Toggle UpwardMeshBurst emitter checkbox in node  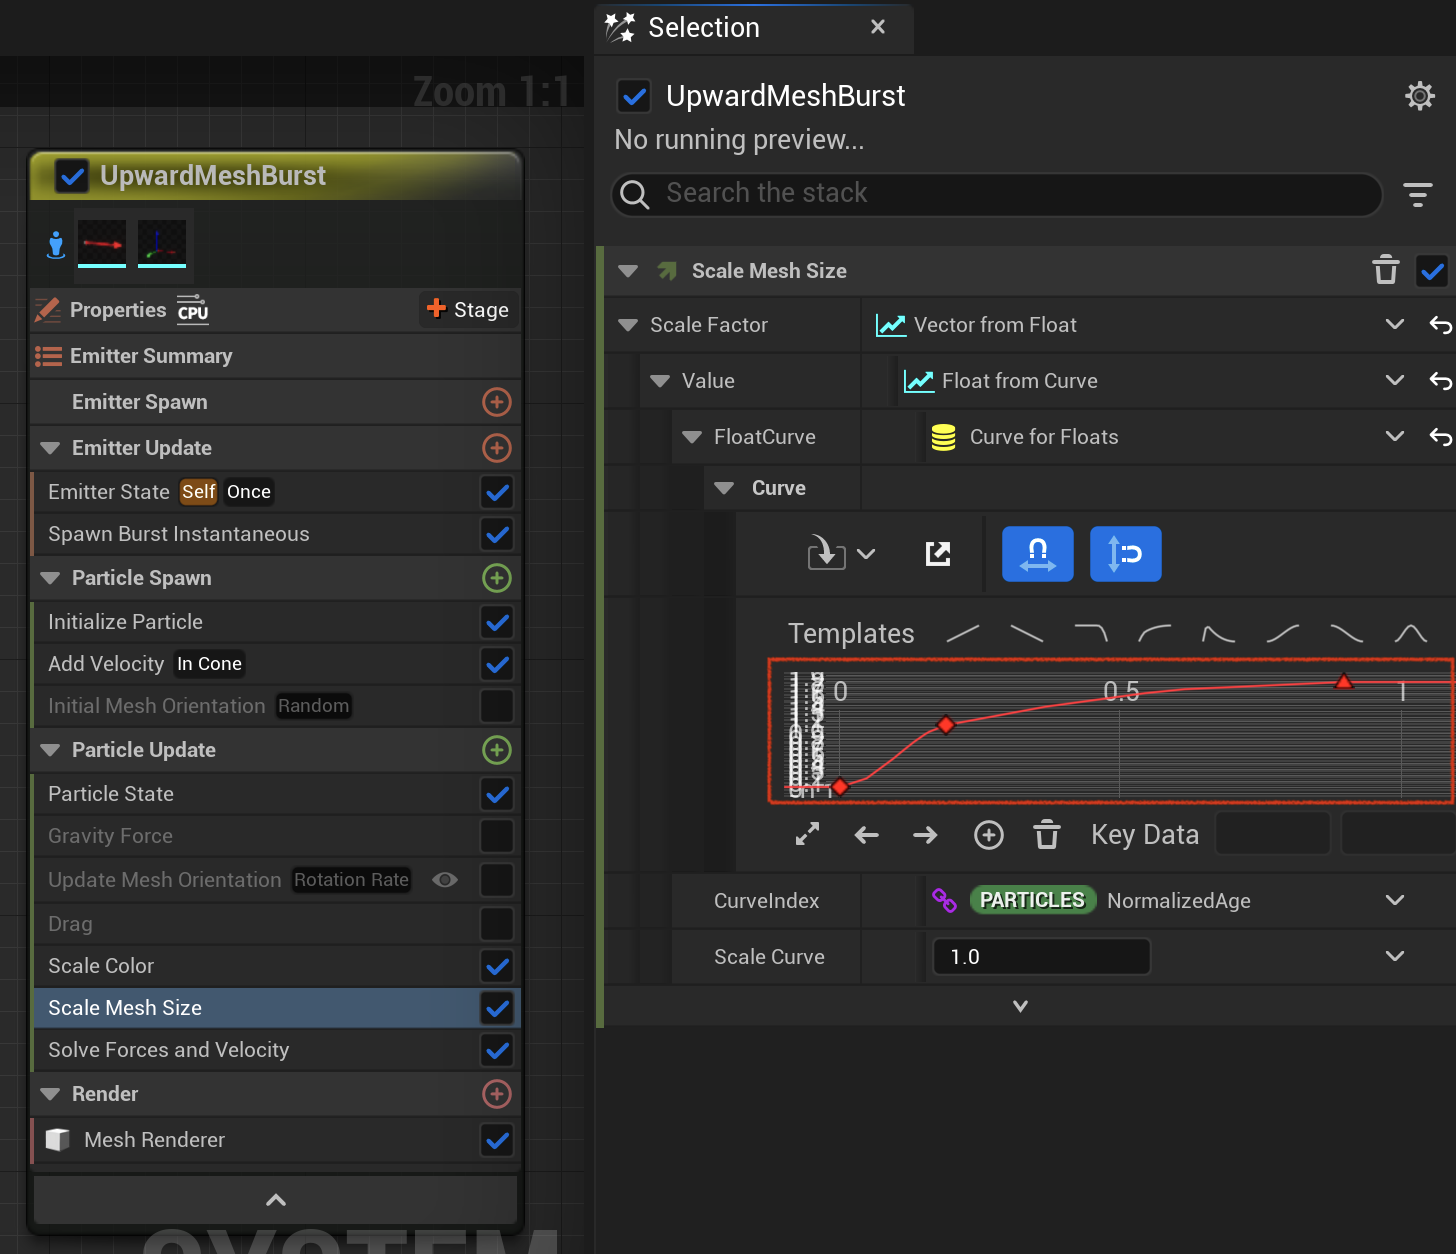pos(72,177)
